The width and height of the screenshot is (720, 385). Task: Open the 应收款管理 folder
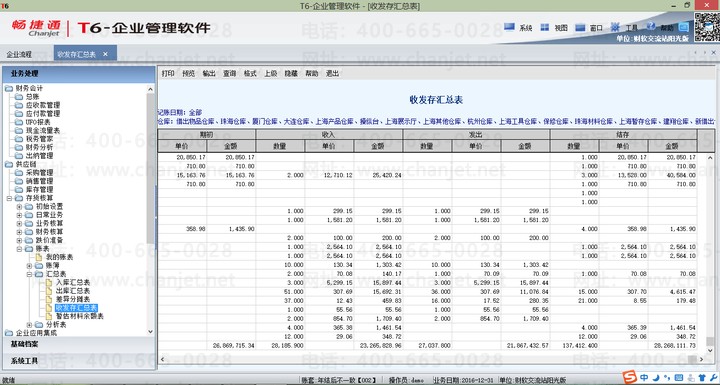point(43,105)
